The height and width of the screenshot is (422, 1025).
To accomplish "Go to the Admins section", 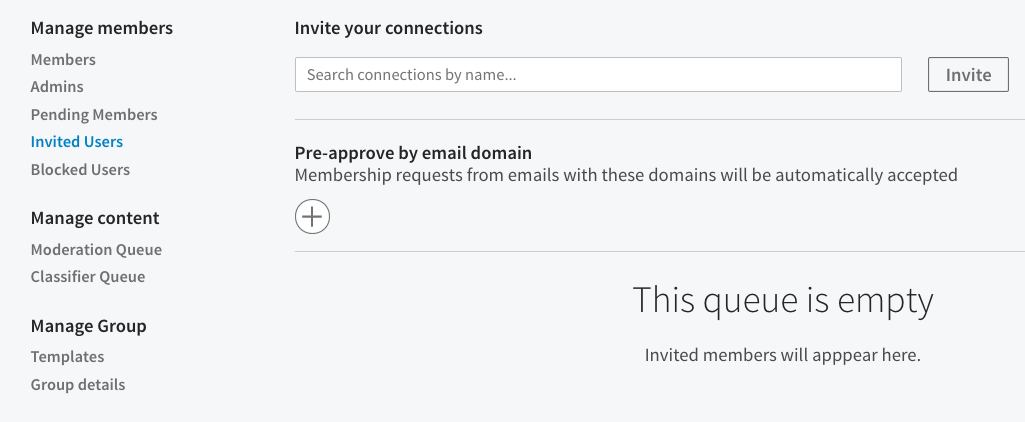I will click(x=57, y=87).
